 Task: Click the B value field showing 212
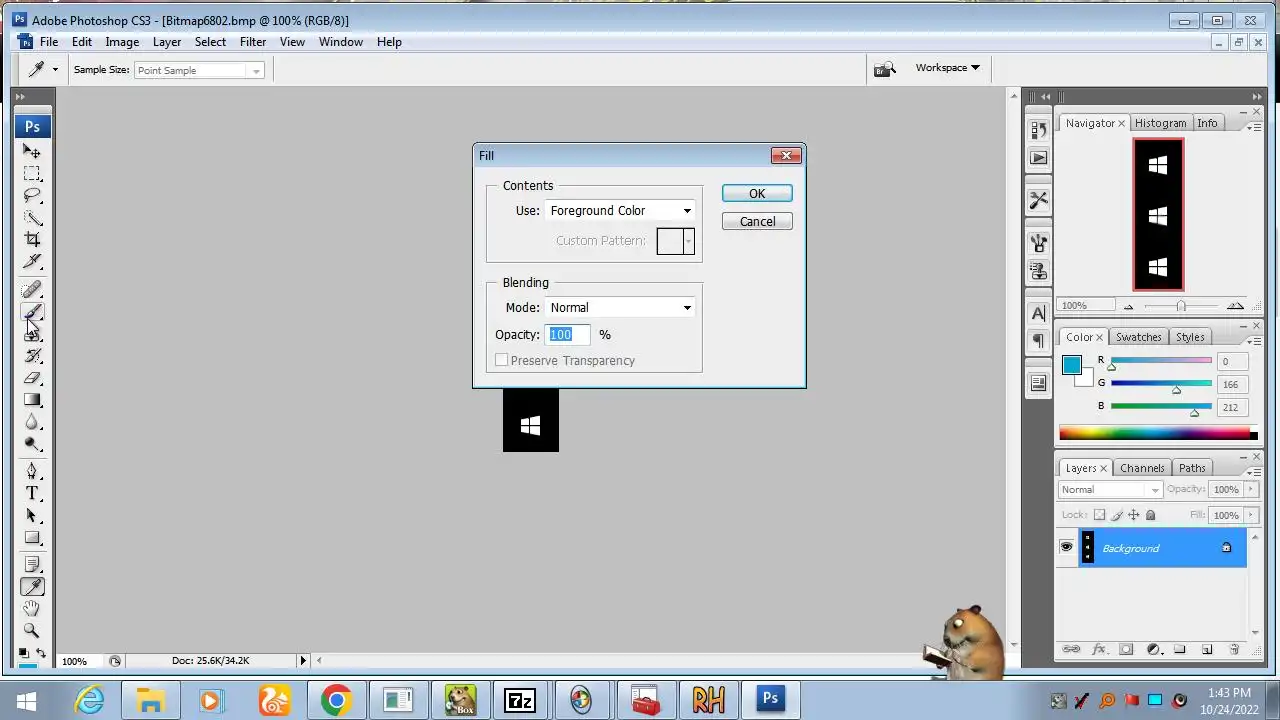click(1230, 407)
